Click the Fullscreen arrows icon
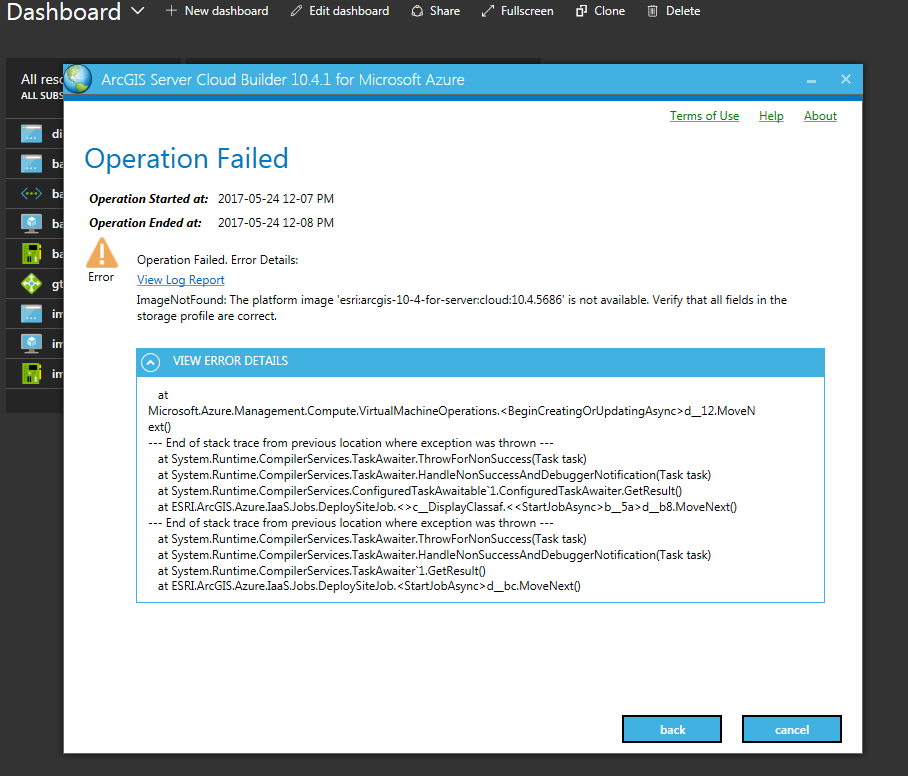The width and height of the screenshot is (908, 776). click(x=488, y=11)
